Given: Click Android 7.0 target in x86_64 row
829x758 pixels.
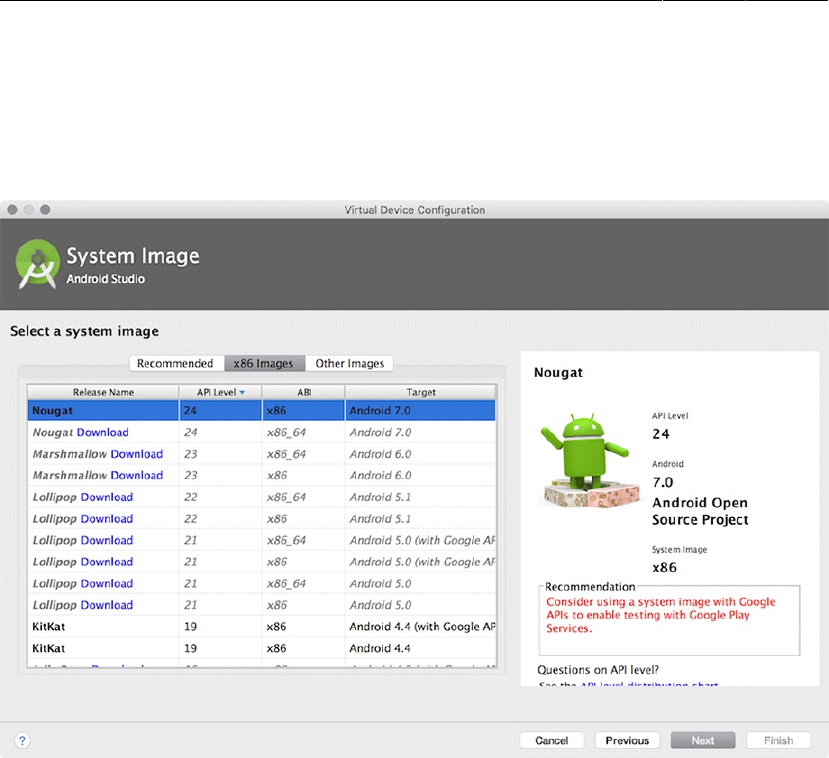Looking at the screenshot, I should 380,432.
